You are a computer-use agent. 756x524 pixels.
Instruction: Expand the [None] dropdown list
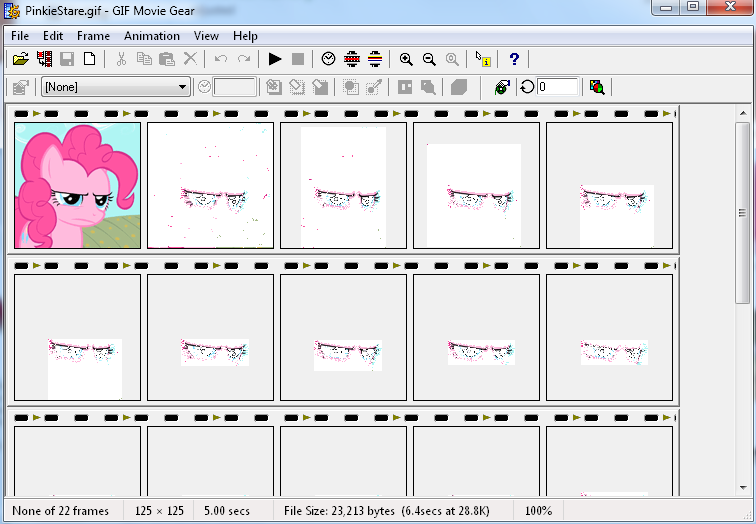[x=182, y=87]
